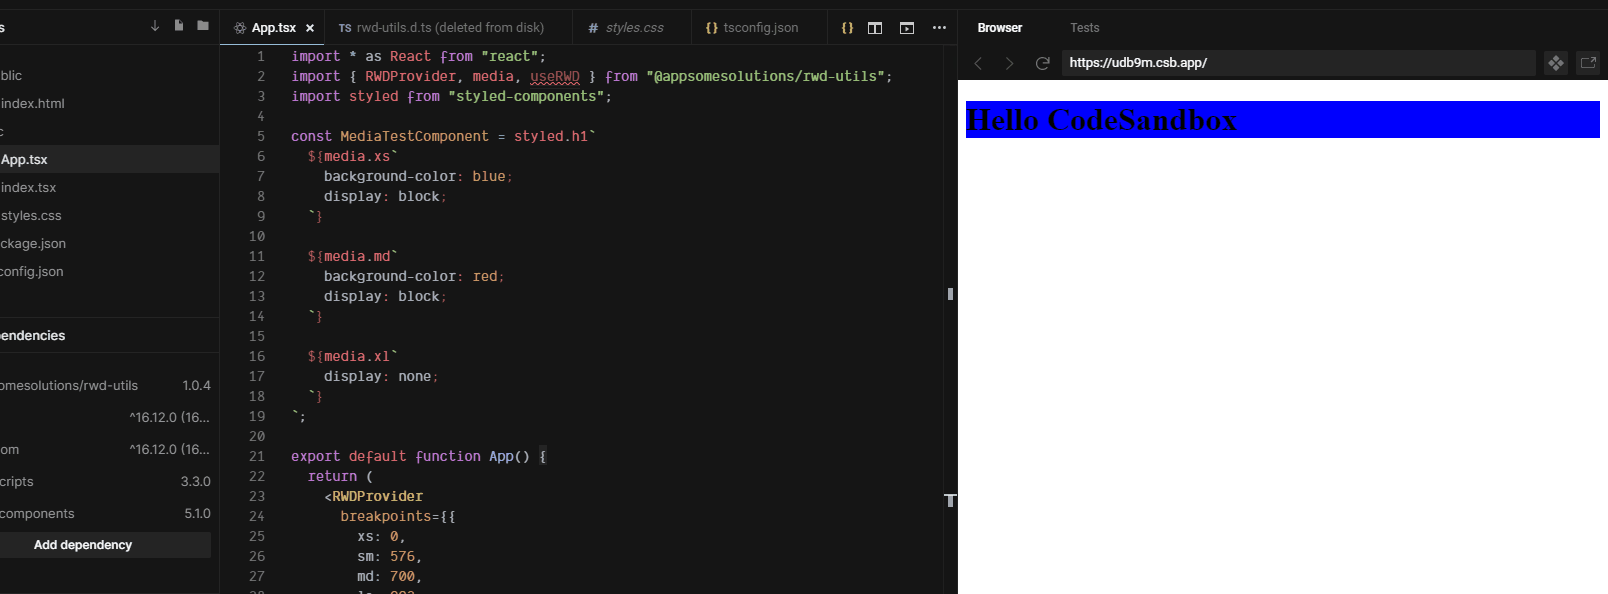1608x594 pixels.
Task: Select the Tests tab
Action: point(1085,28)
